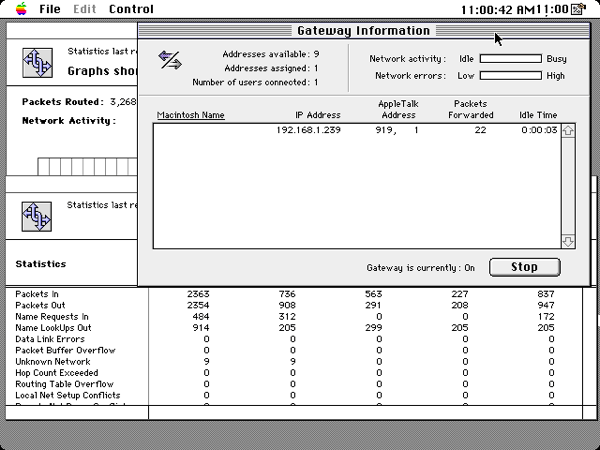Click the Packets Forwarded column header
The width and height of the screenshot is (600, 450).
tap(471, 109)
